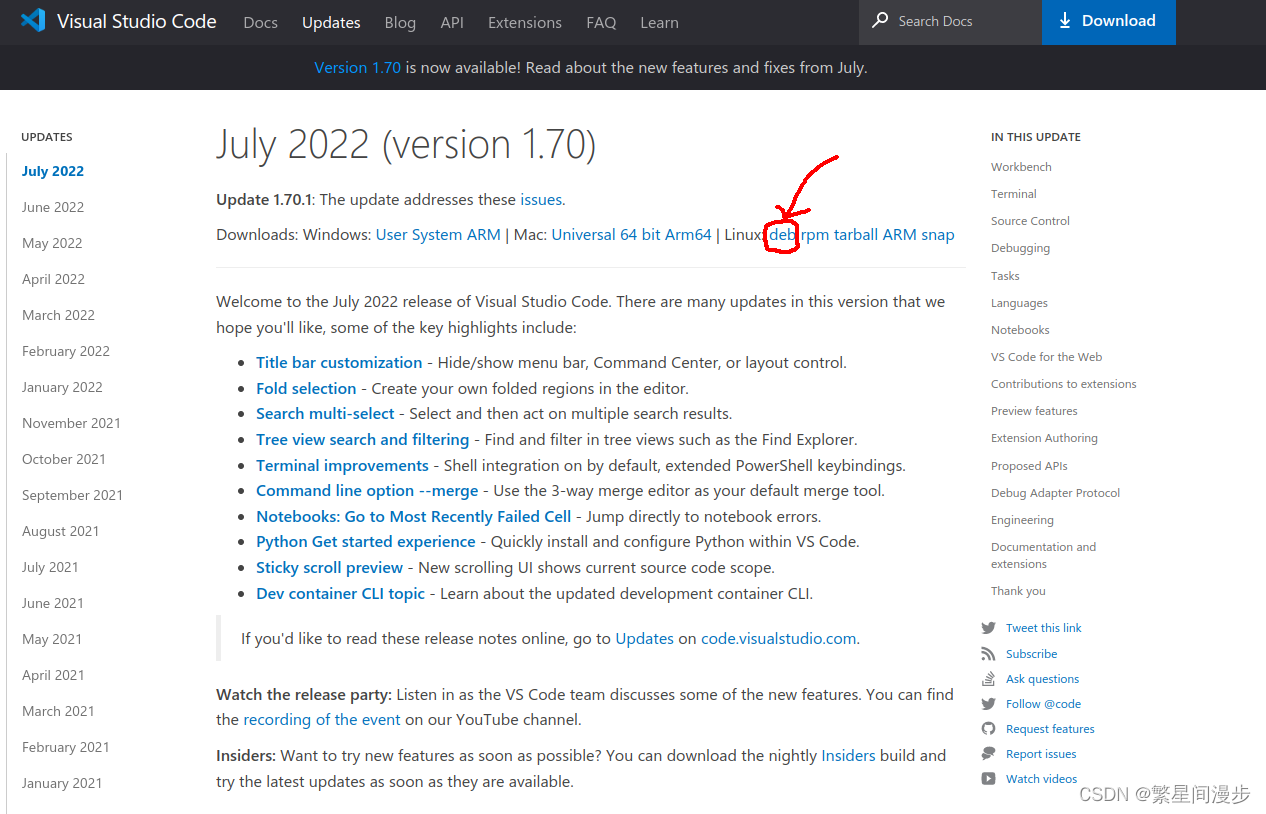
Task: Click the Search Docs input field
Action: (950, 21)
